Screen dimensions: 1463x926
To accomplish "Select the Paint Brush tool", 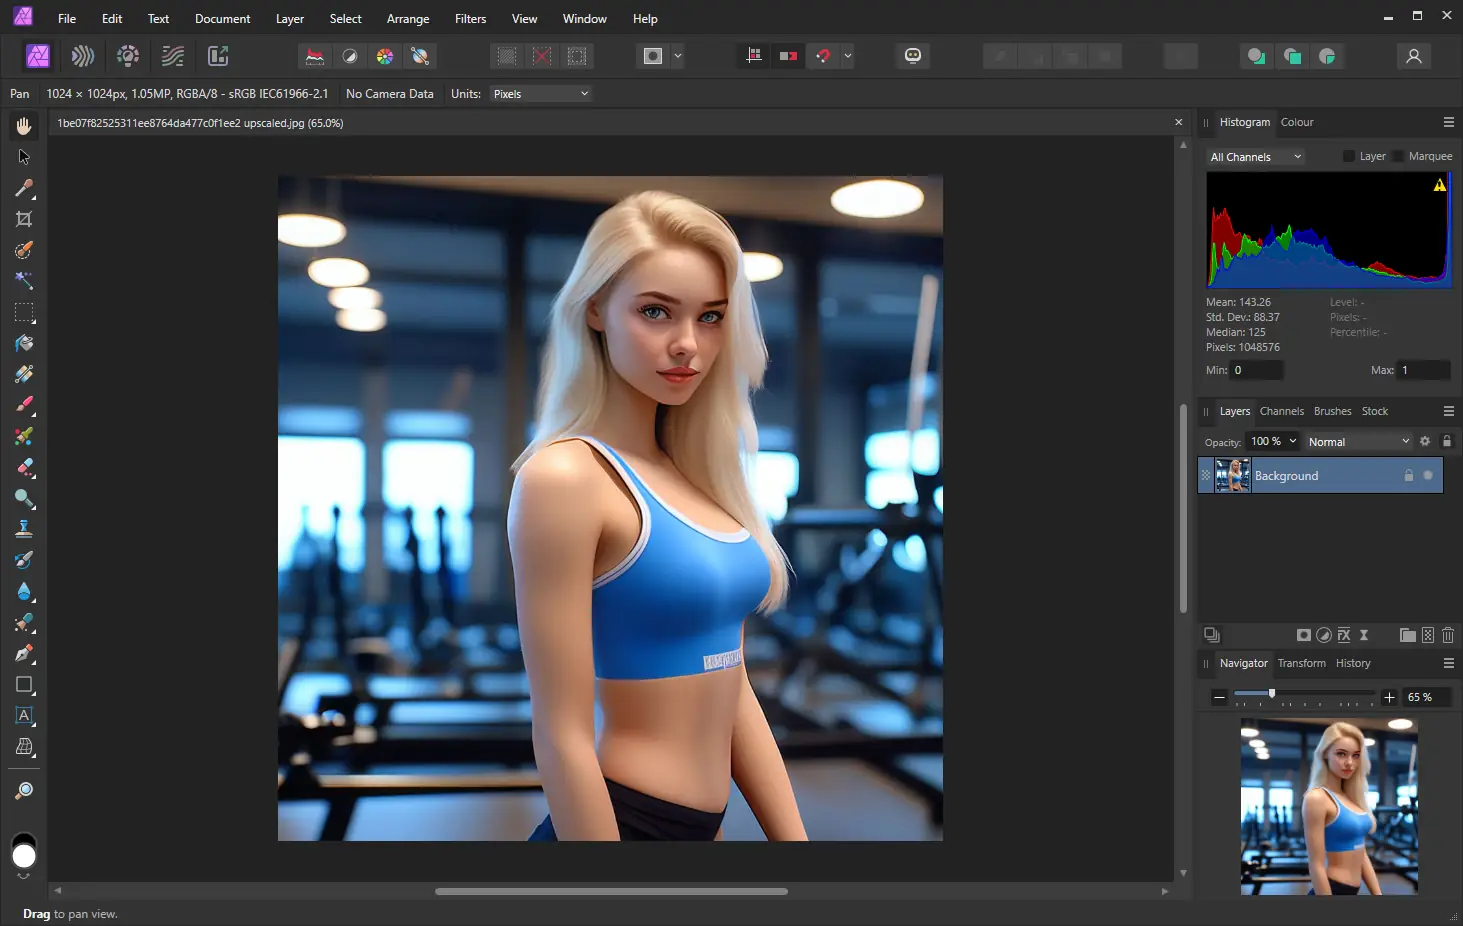I will click(24, 405).
